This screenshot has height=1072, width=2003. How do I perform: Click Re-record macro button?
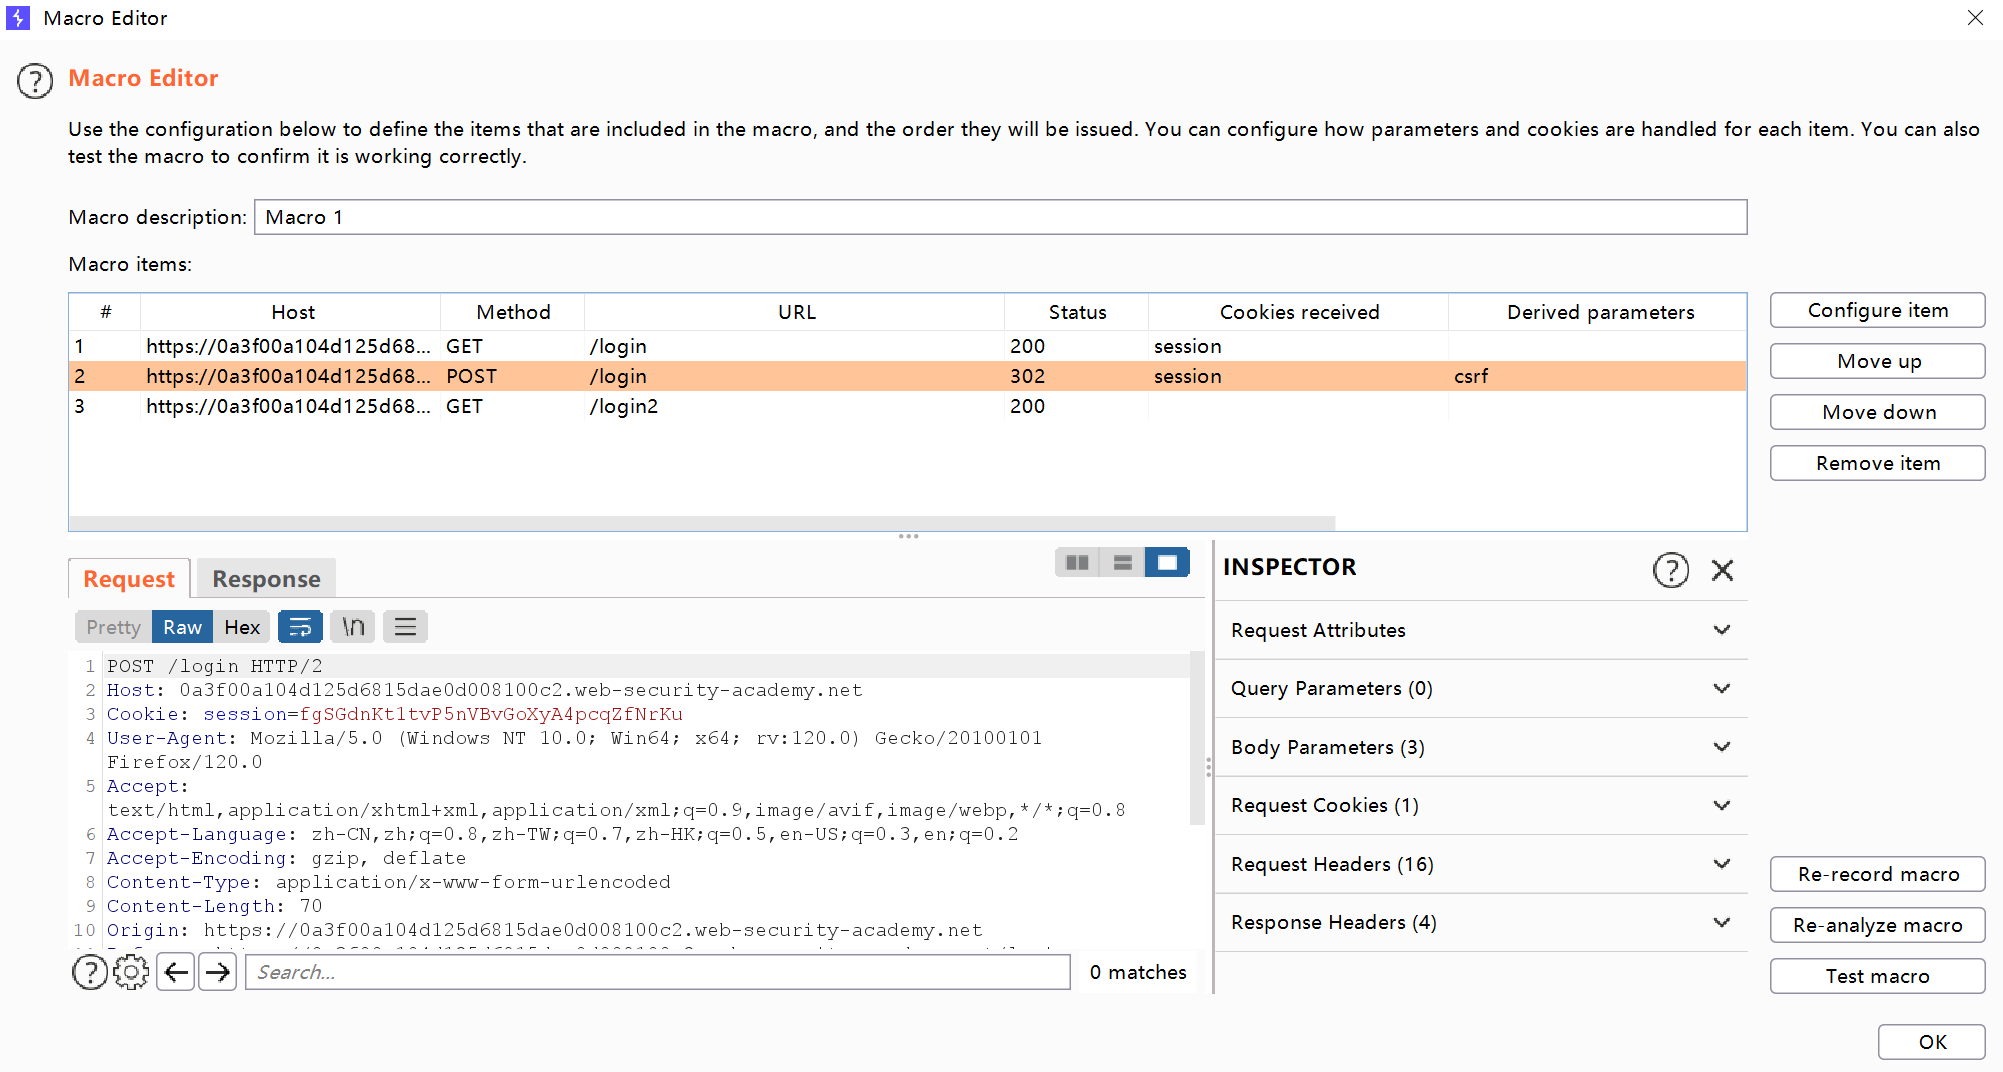(1877, 874)
